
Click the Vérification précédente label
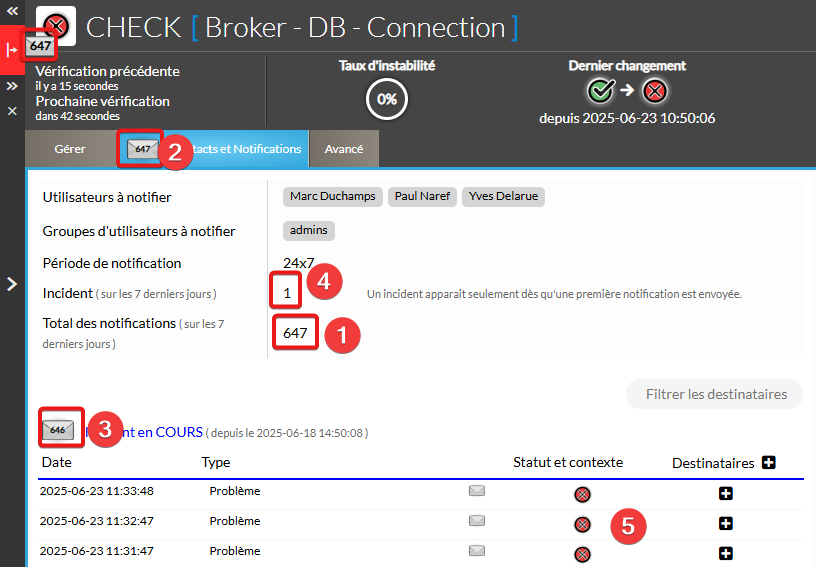click(x=107, y=71)
